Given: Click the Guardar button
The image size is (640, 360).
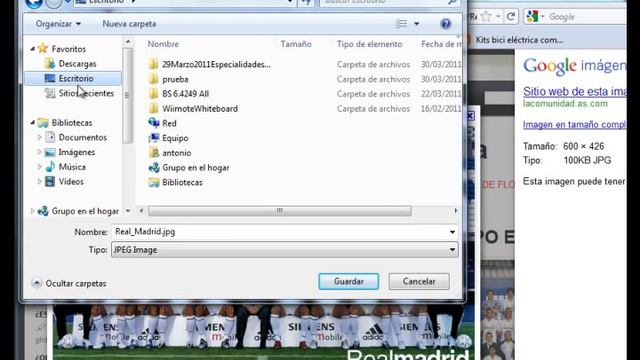Looking at the screenshot, I should (349, 281).
